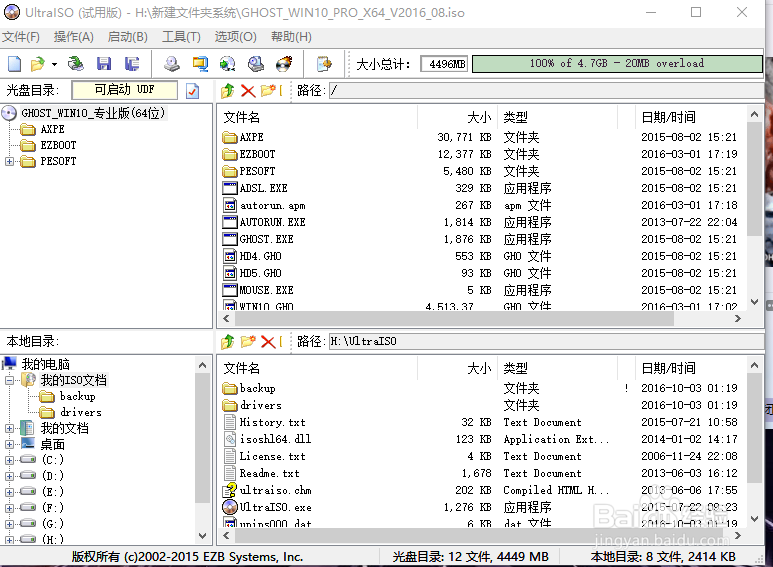Click the size total field 4496MB

444,64
